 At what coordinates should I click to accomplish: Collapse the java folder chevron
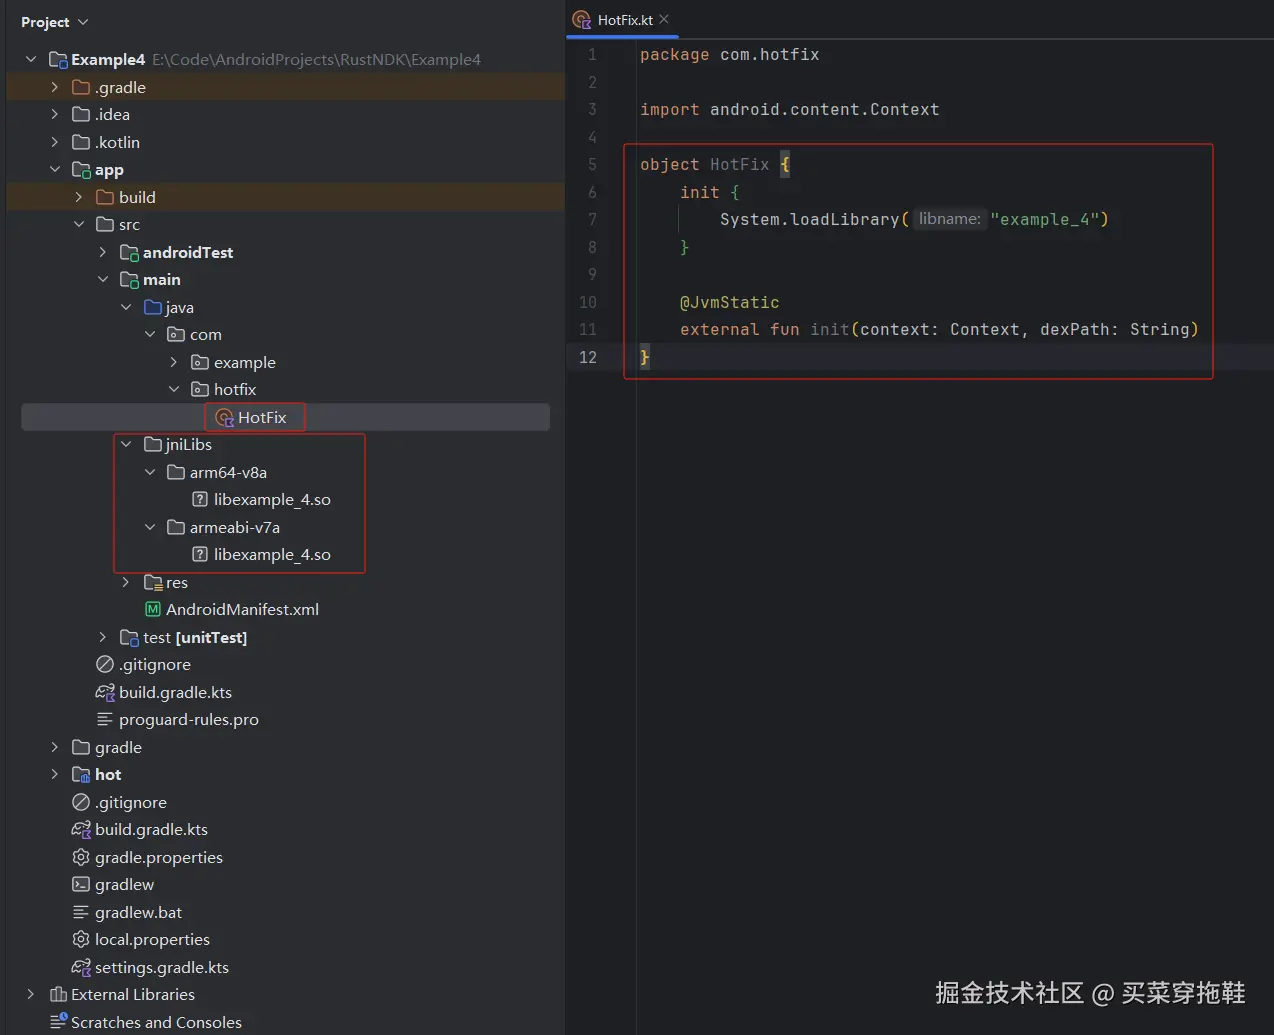126,307
